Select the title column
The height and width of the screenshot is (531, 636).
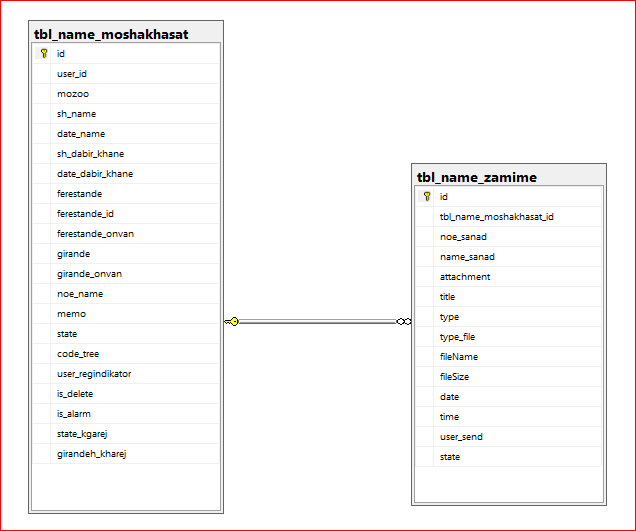coord(509,297)
